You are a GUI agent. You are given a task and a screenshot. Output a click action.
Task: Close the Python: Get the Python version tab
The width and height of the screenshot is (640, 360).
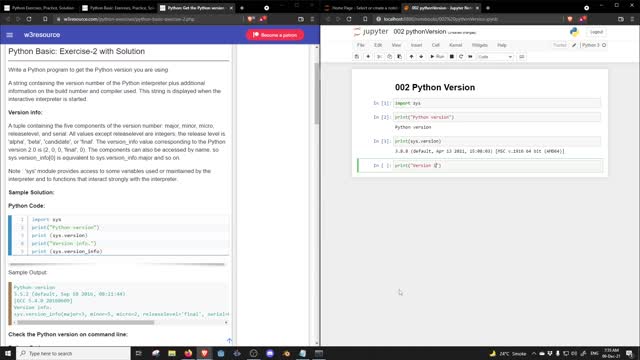[x=231, y=8]
